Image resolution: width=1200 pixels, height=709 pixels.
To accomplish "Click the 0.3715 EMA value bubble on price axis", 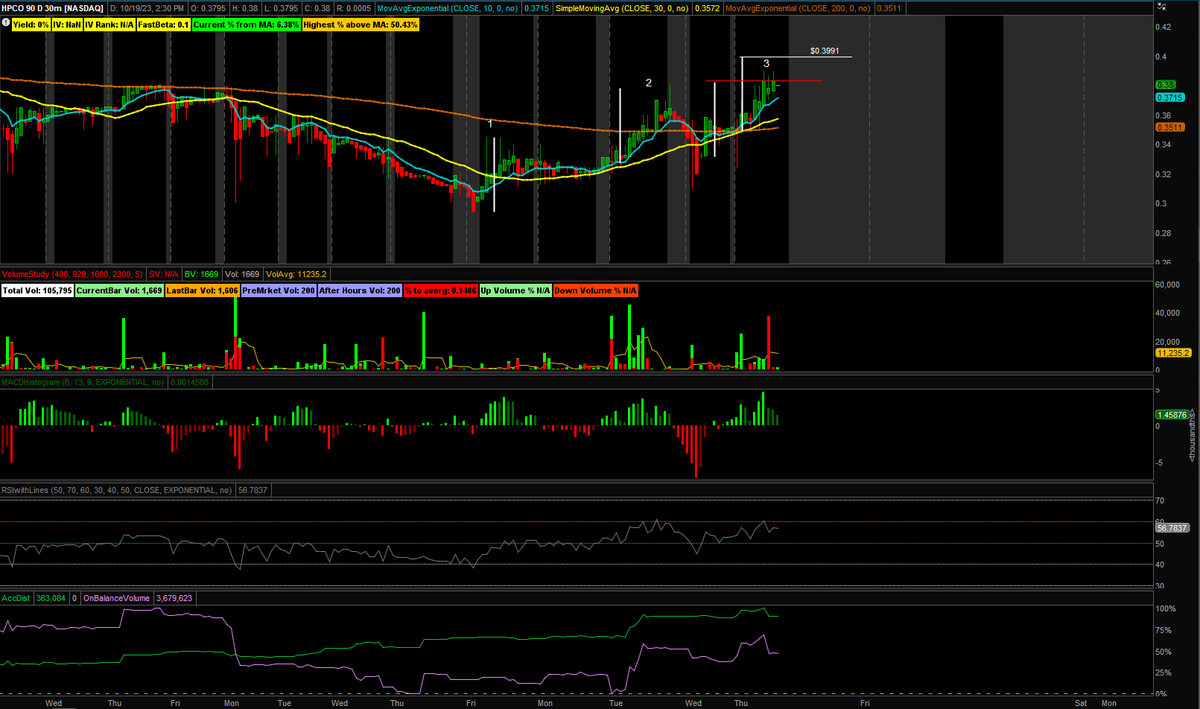I will click(x=1170, y=97).
